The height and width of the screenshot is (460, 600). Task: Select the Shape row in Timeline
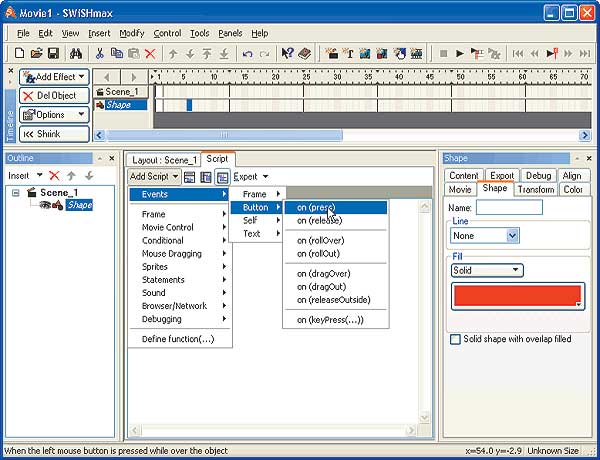[x=121, y=105]
